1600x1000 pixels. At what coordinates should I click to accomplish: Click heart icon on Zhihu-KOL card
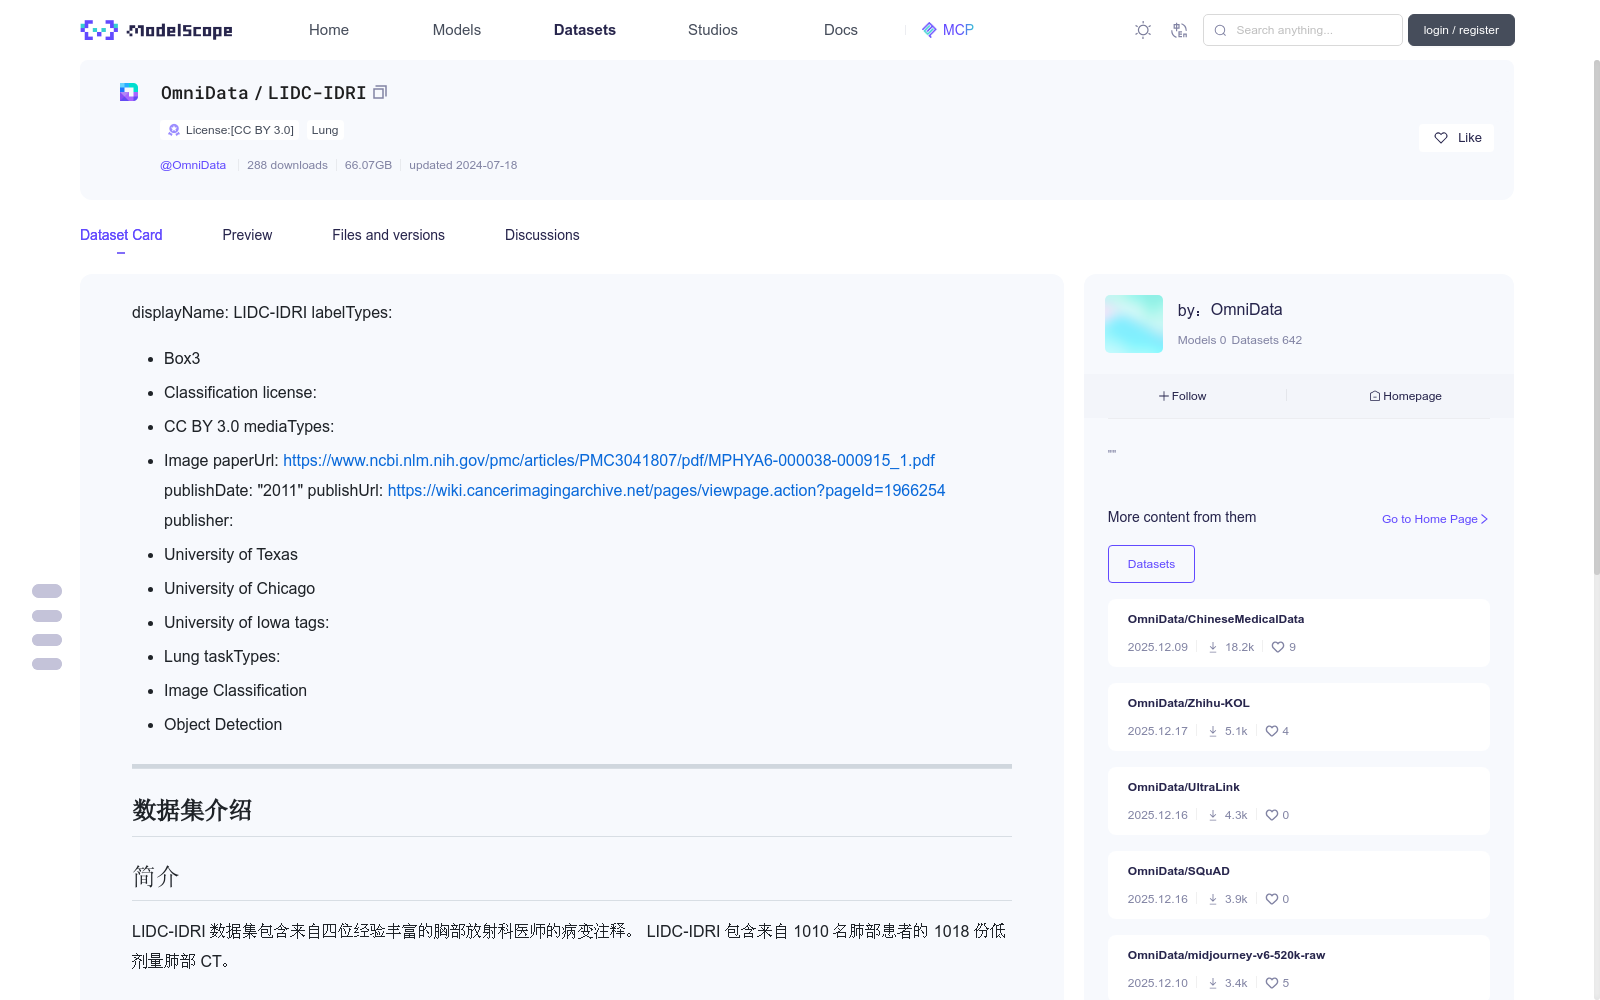(1272, 731)
